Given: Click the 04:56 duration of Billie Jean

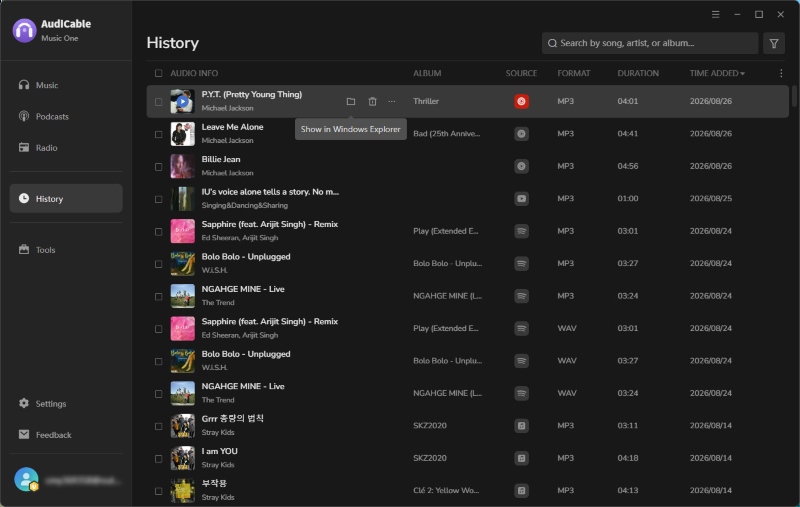Looking at the screenshot, I should (628, 166).
